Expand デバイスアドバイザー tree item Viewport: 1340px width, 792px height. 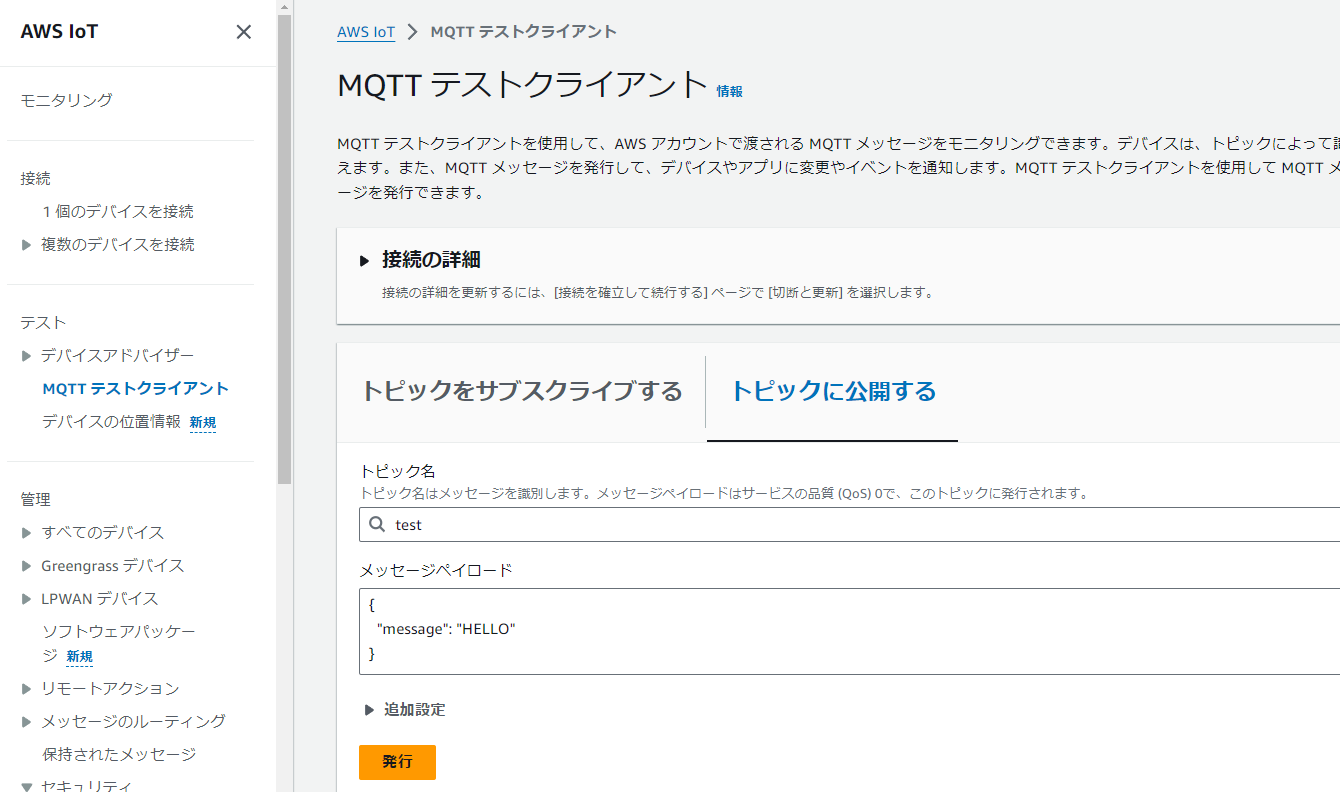click(x=27, y=356)
